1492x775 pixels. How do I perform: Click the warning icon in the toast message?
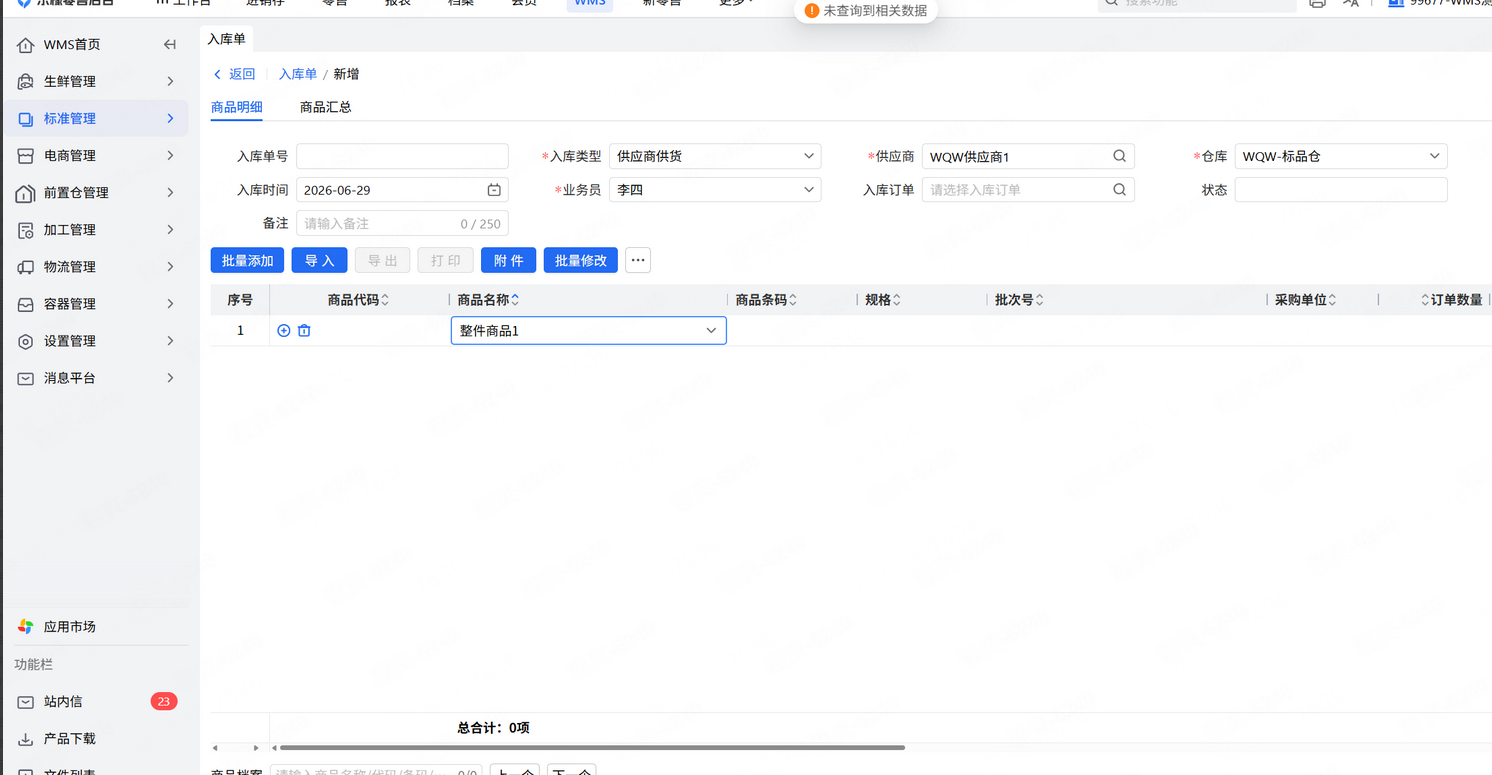[812, 11]
